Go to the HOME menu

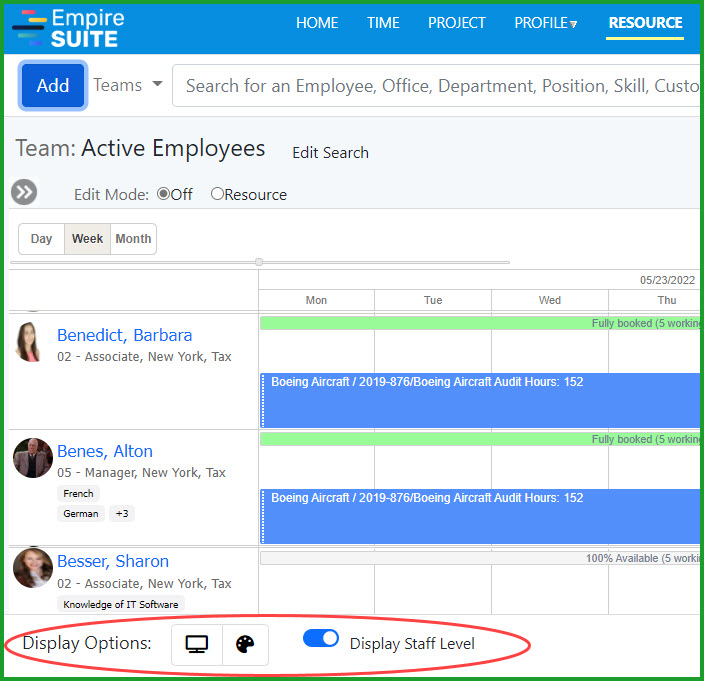(x=317, y=23)
